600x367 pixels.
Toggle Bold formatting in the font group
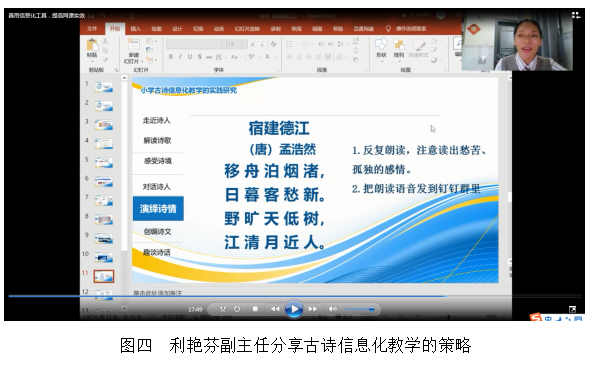point(171,57)
